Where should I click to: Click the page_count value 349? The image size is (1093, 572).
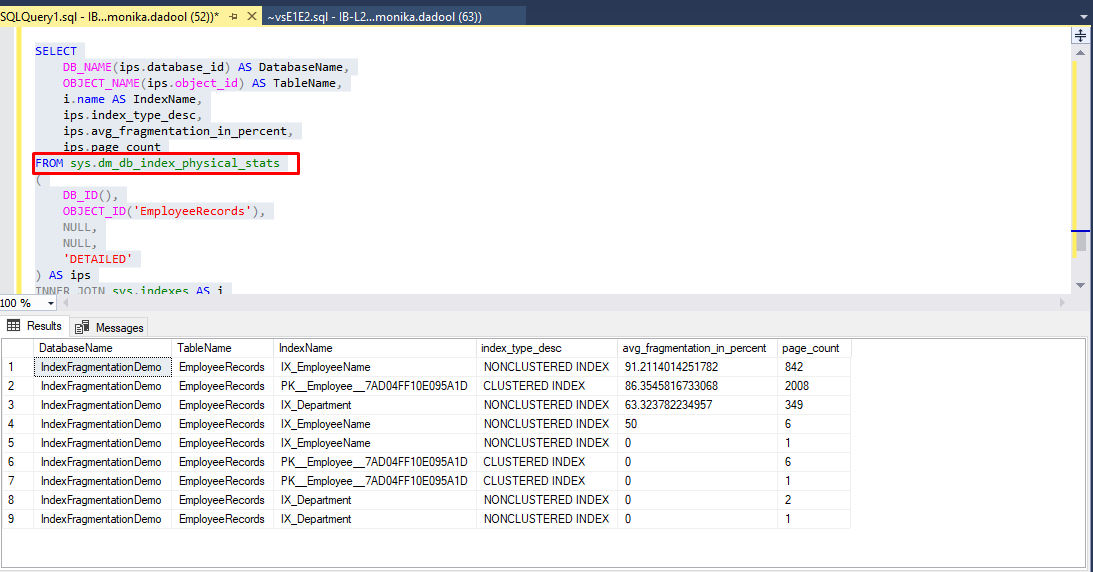(x=793, y=405)
